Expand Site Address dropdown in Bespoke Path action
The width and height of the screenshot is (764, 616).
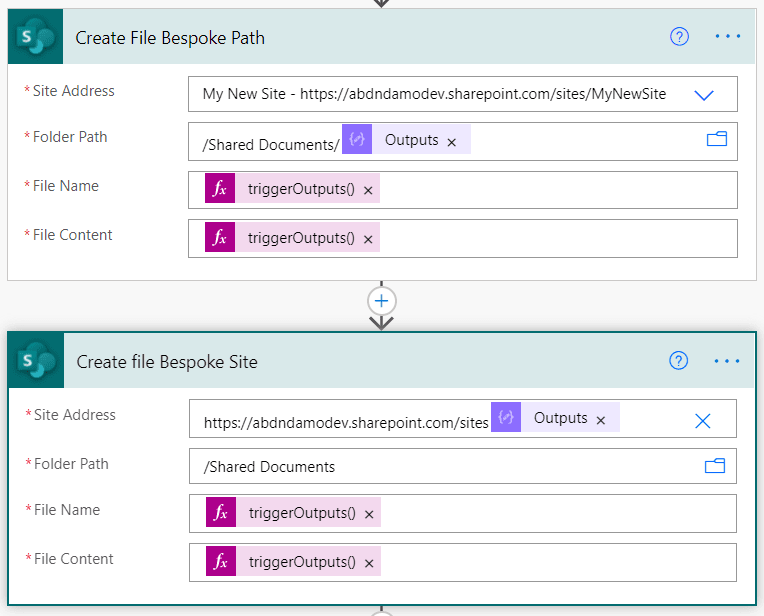pyautogui.click(x=704, y=95)
